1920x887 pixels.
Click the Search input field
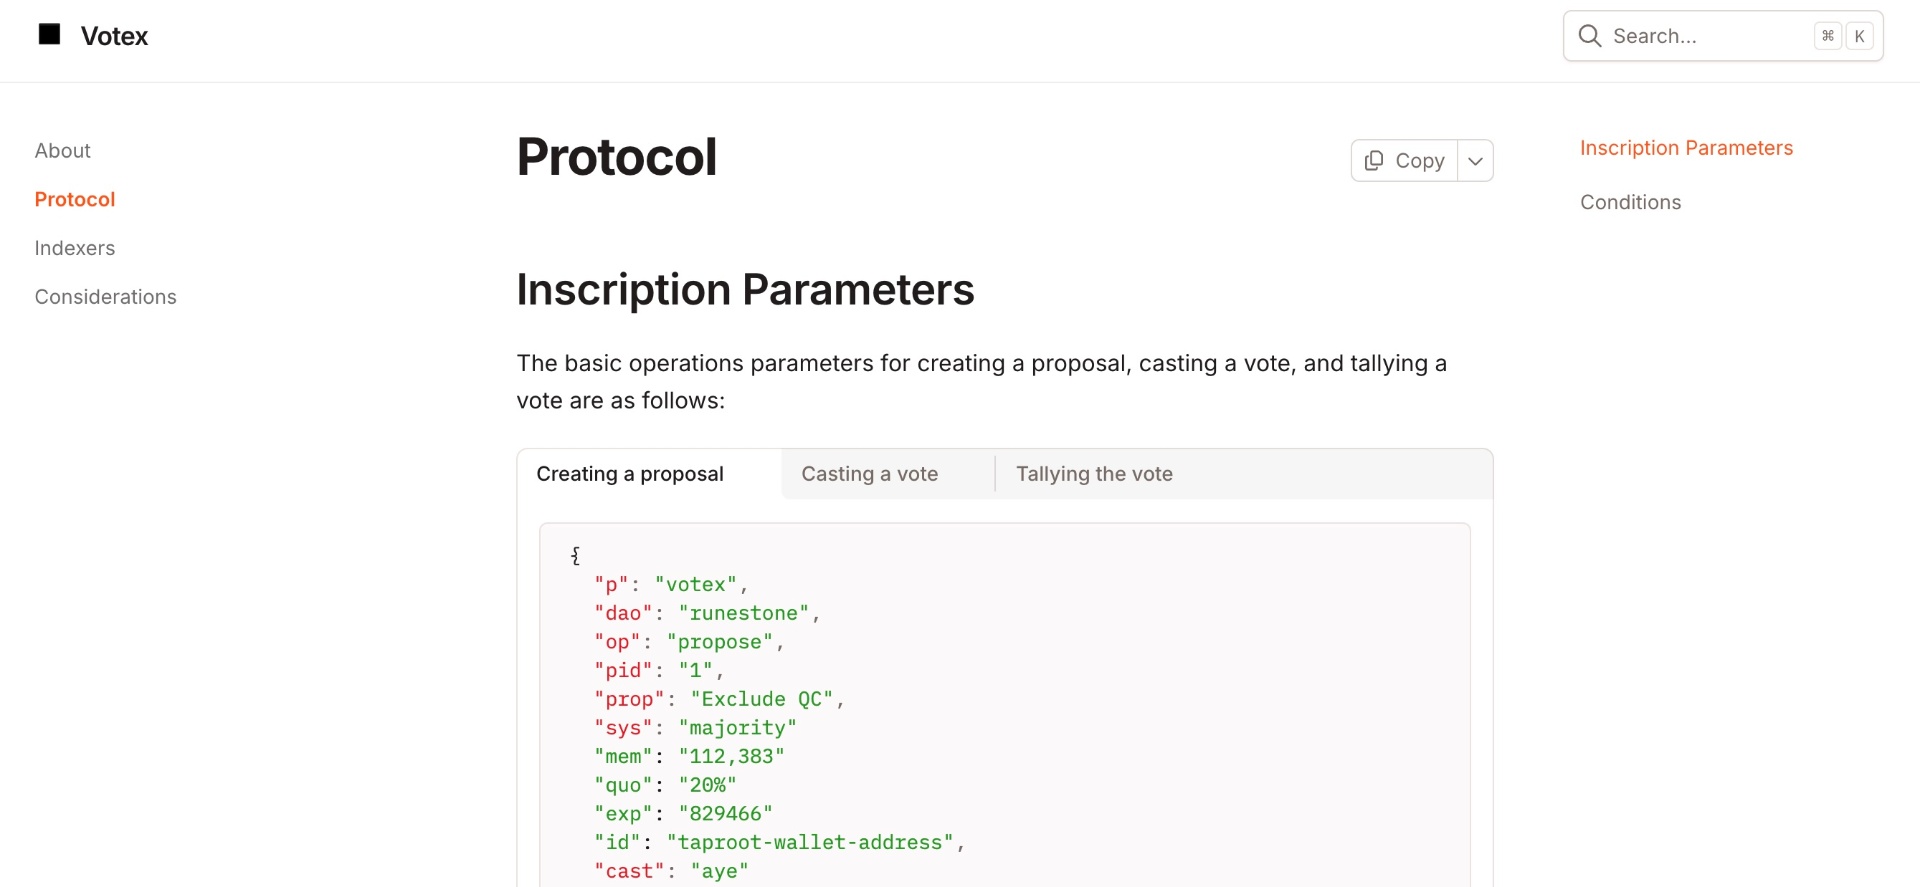point(1700,36)
